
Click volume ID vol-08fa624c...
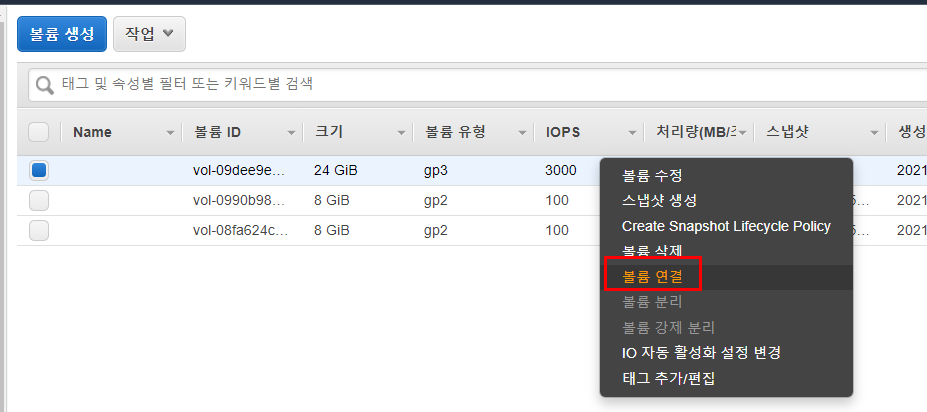pos(240,230)
